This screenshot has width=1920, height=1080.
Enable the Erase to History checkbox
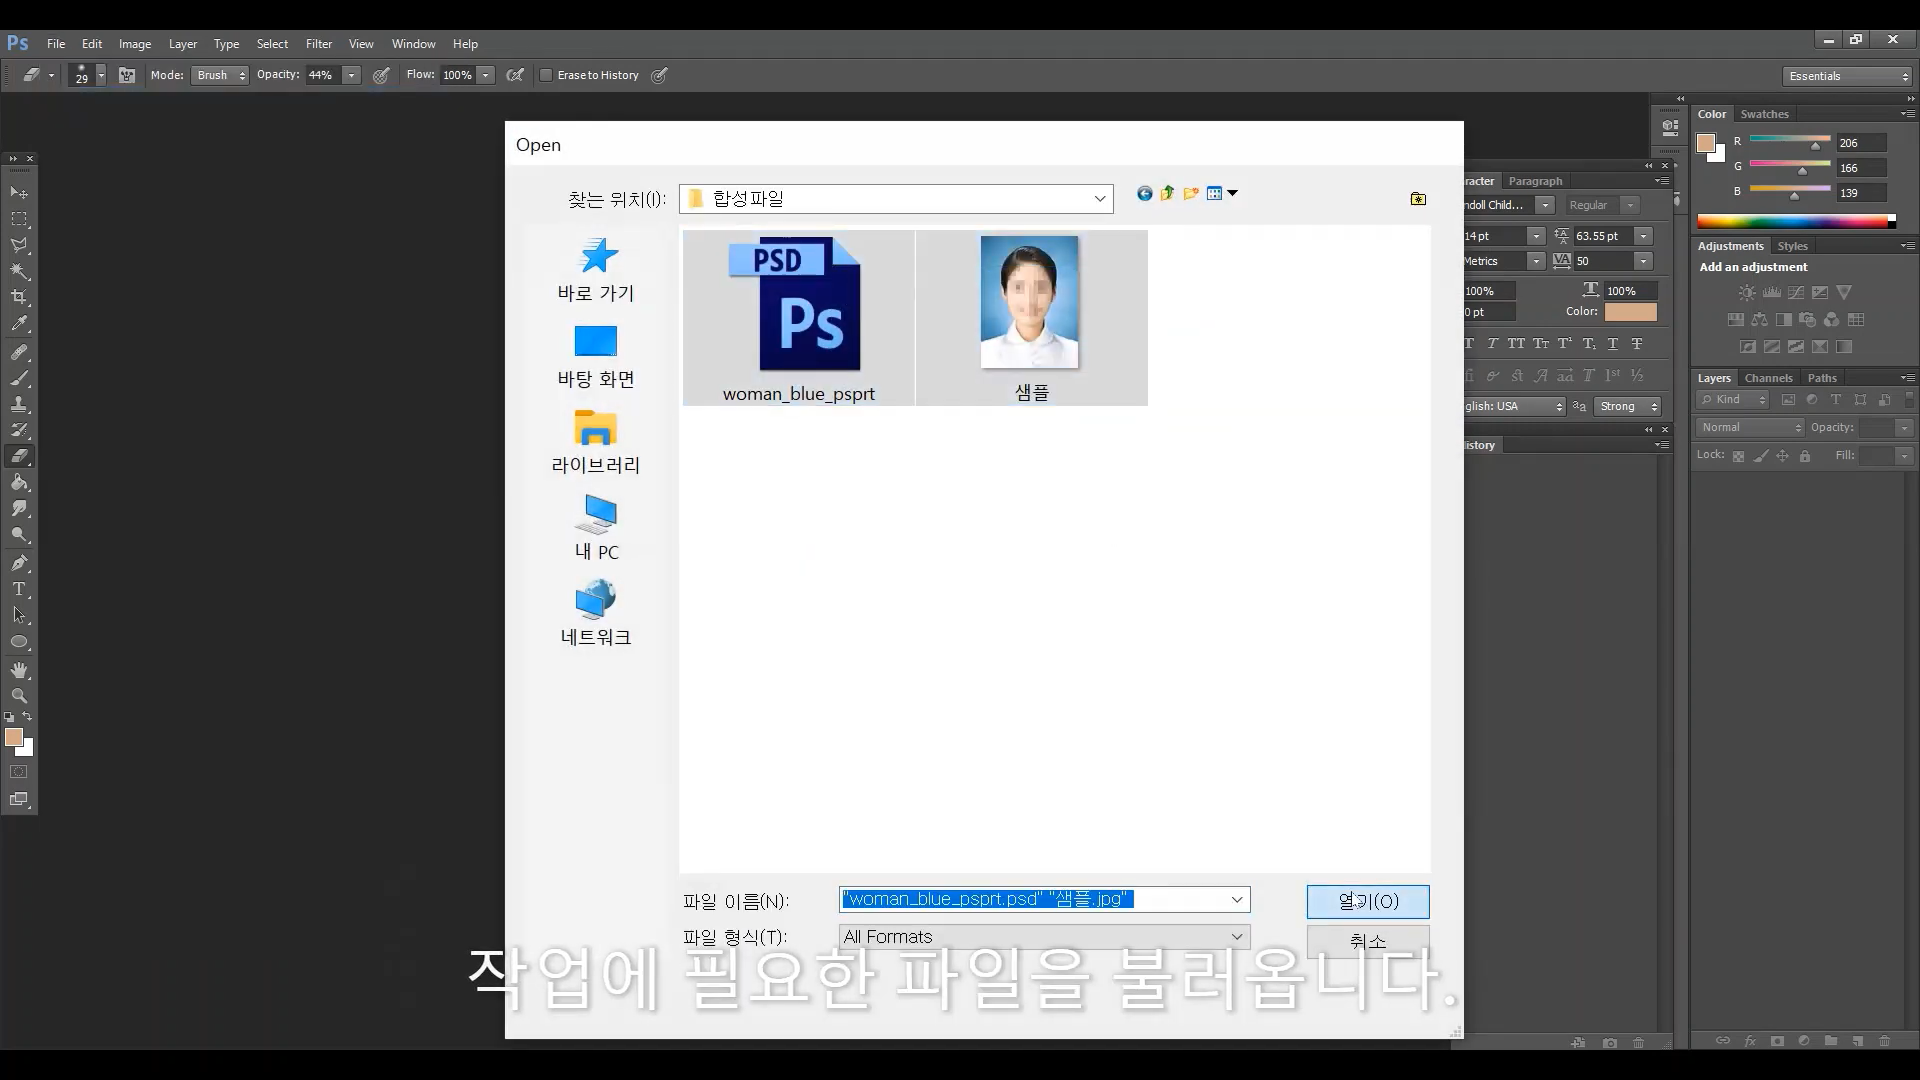[547, 75]
